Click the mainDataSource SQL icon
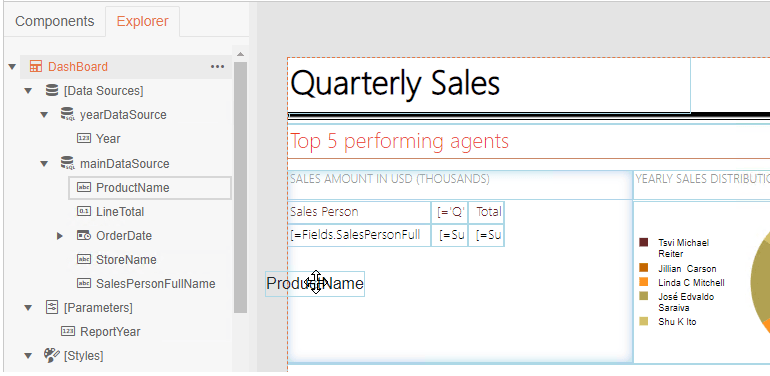The width and height of the screenshot is (770, 376). [67, 163]
